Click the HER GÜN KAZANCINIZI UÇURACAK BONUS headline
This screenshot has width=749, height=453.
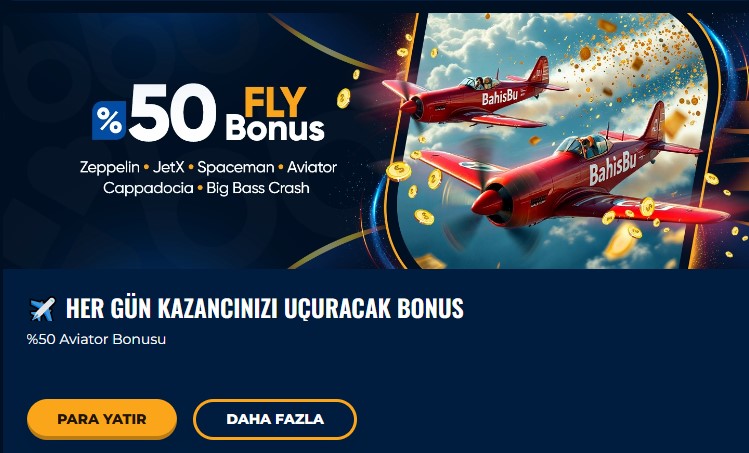(265, 308)
